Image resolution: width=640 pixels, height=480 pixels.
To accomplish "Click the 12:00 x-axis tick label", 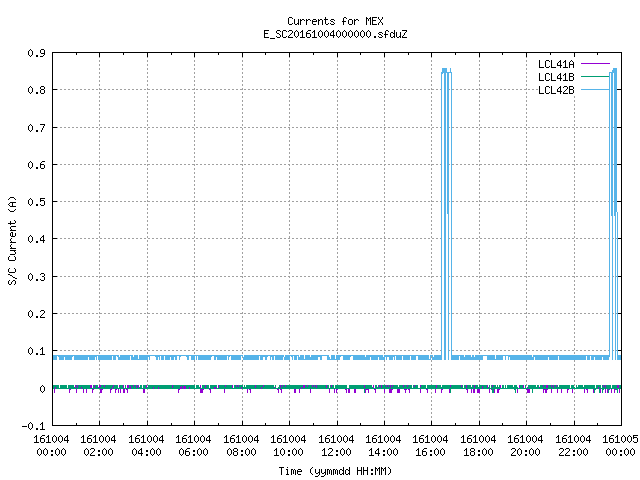I will pos(336,446).
